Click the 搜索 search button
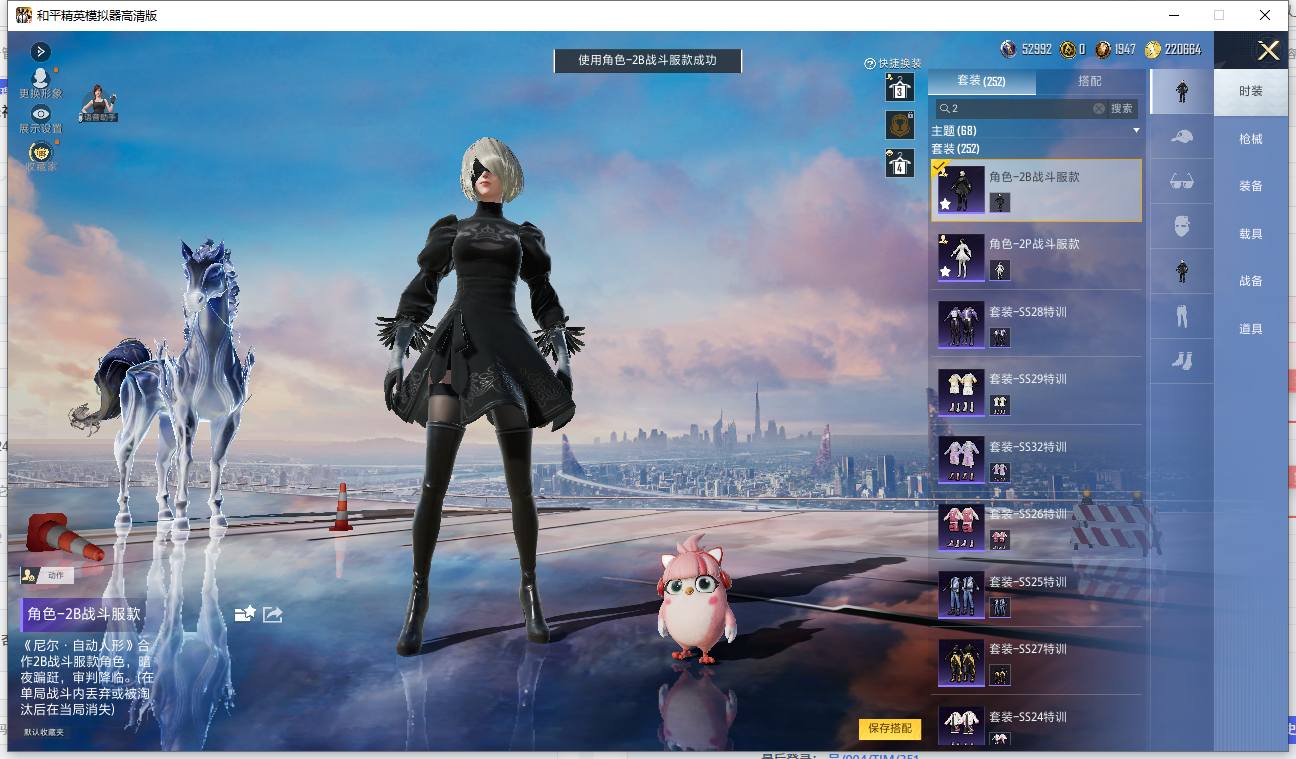The image size is (1296, 759). (1122, 108)
